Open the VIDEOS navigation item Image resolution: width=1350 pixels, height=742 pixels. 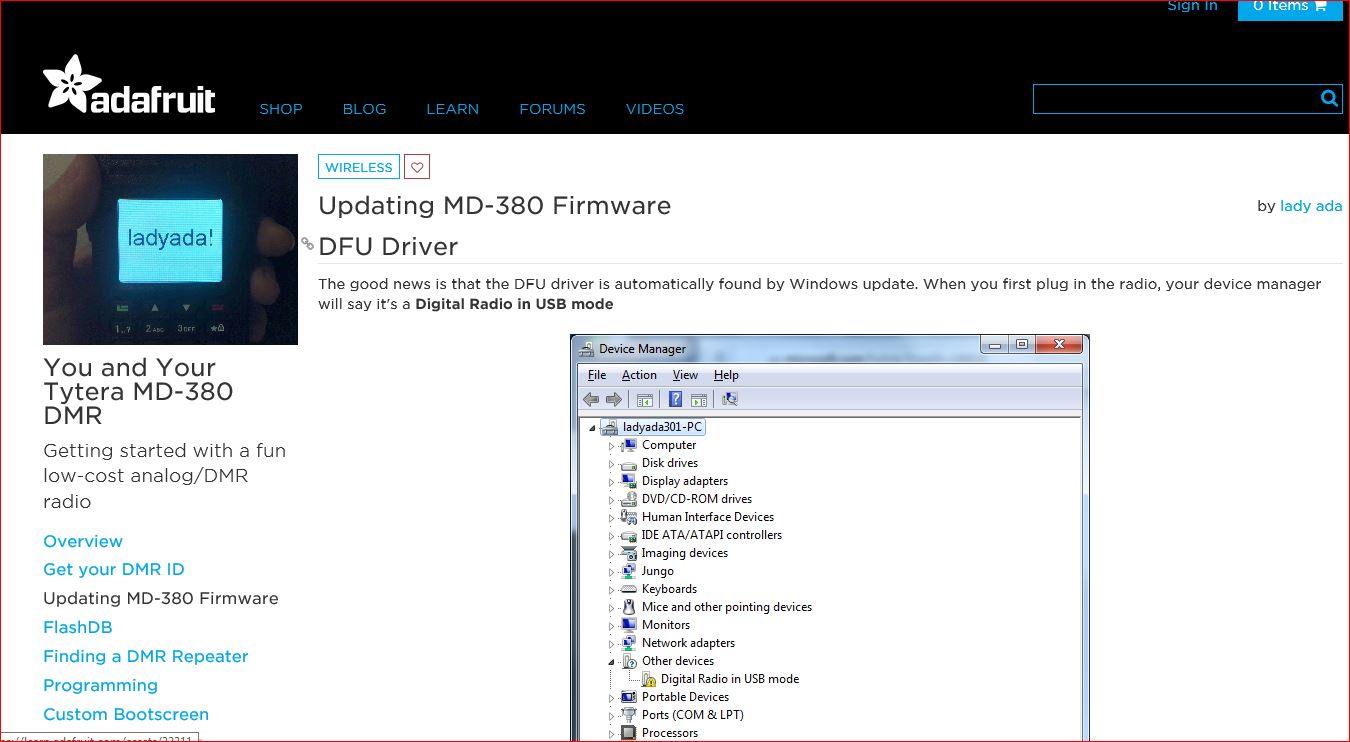655,109
